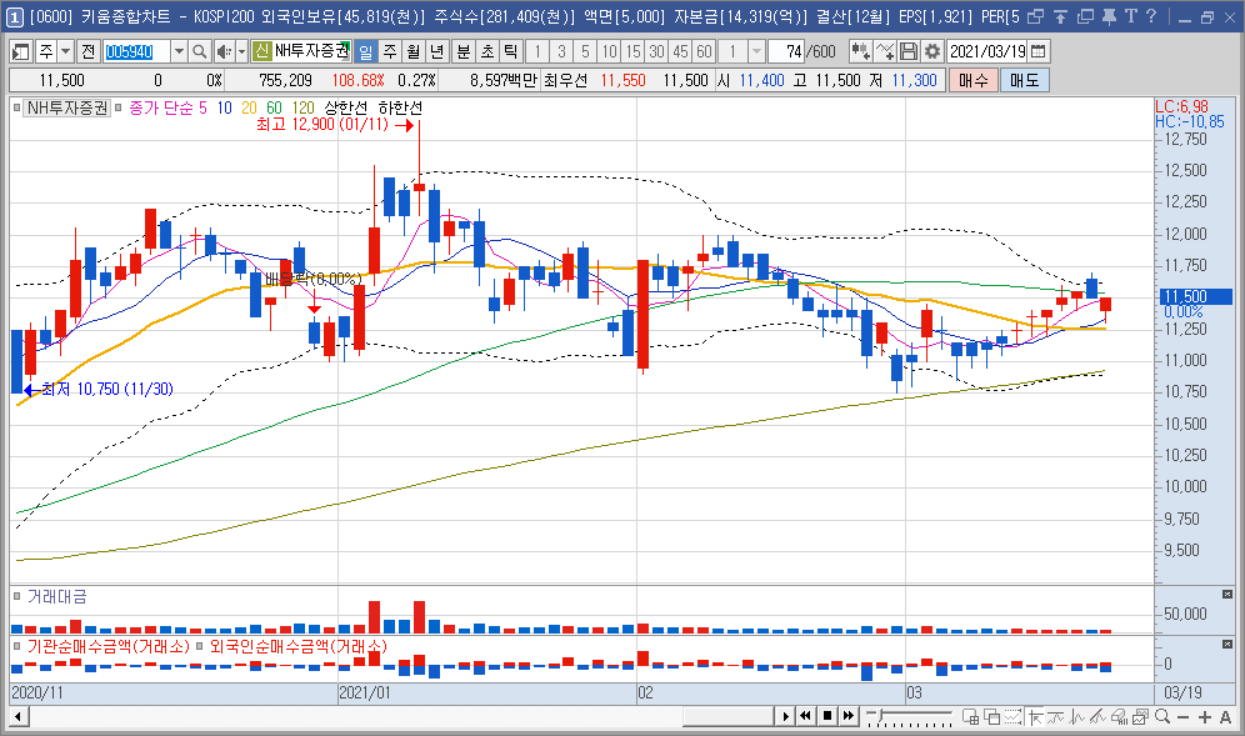Click the bottom magnifier zoom icon

[x=1162, y=717]
